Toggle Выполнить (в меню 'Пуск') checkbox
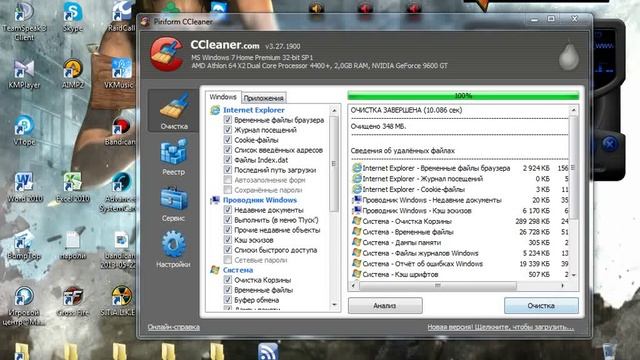Viewport: 640px width, 360px height. pos(228,220)
